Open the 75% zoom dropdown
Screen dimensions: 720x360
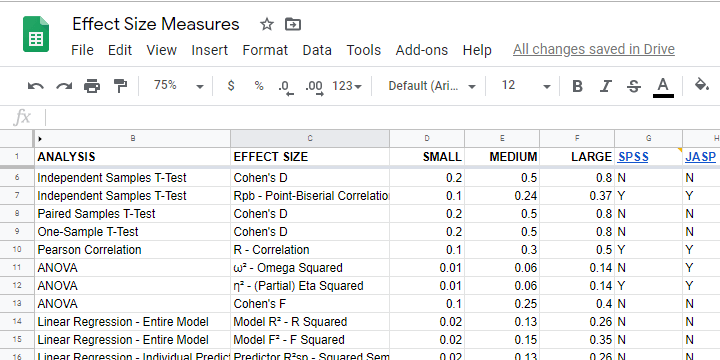pyautogui.click(x=178, y=85)
